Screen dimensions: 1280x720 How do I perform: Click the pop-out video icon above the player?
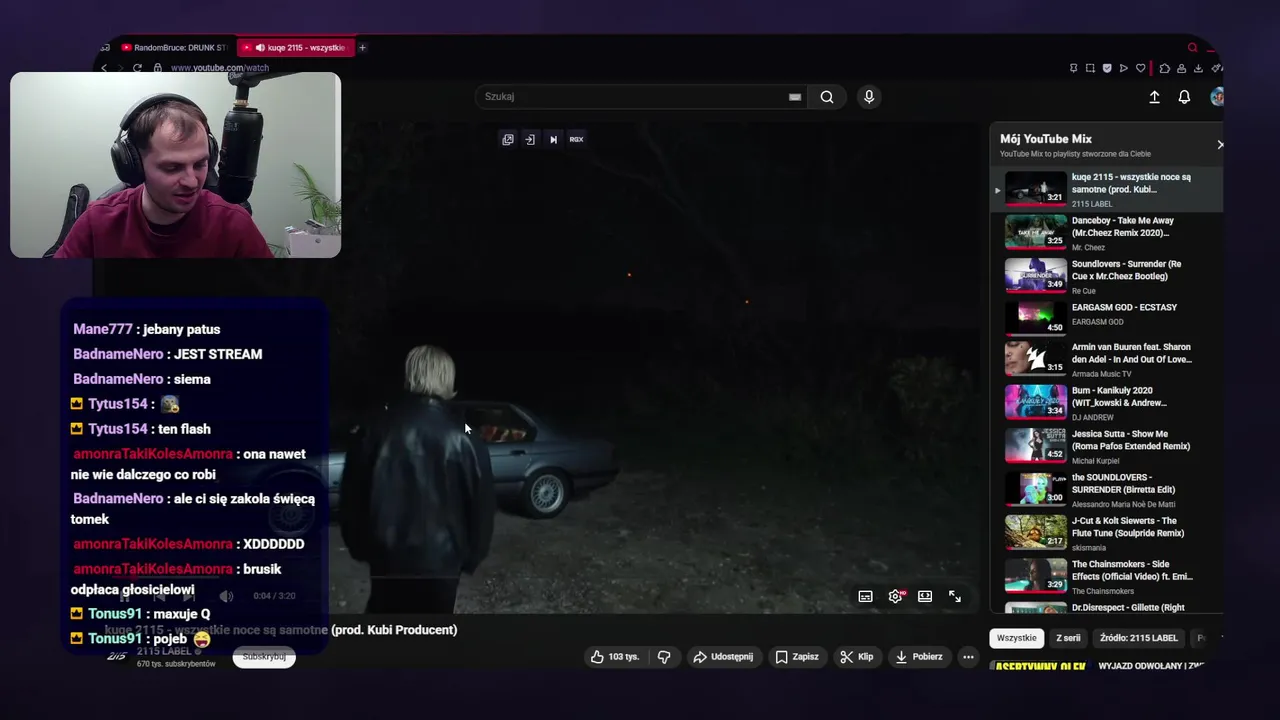508,139
